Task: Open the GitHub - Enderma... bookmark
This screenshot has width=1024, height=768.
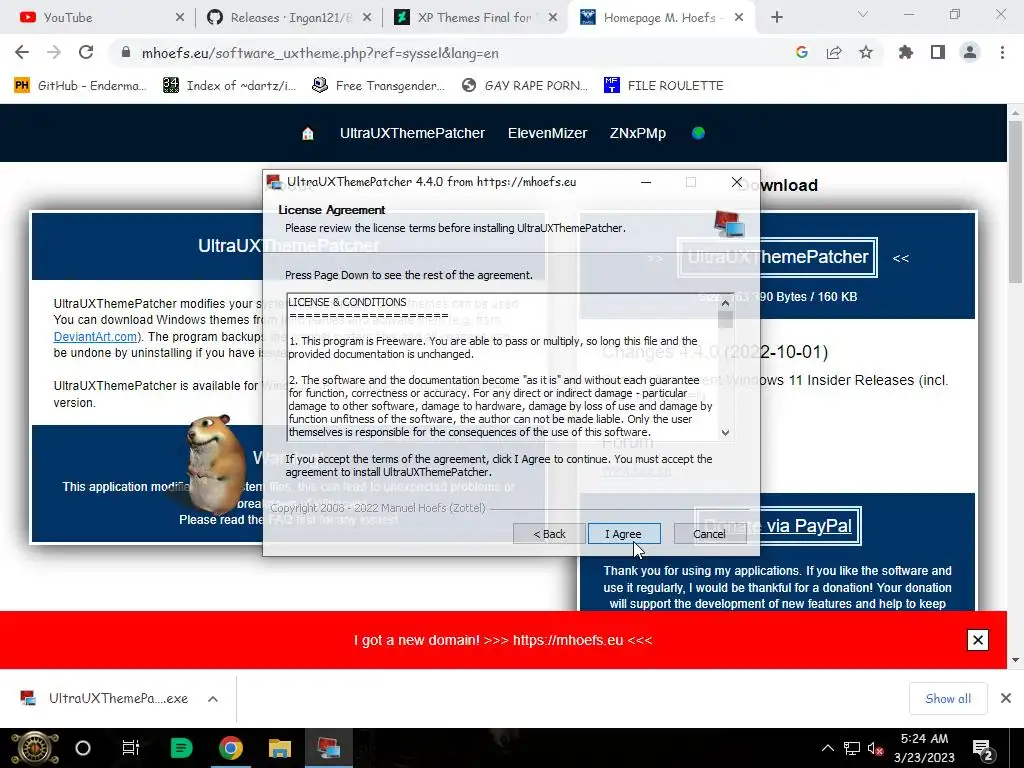Action: pos(80,86)
